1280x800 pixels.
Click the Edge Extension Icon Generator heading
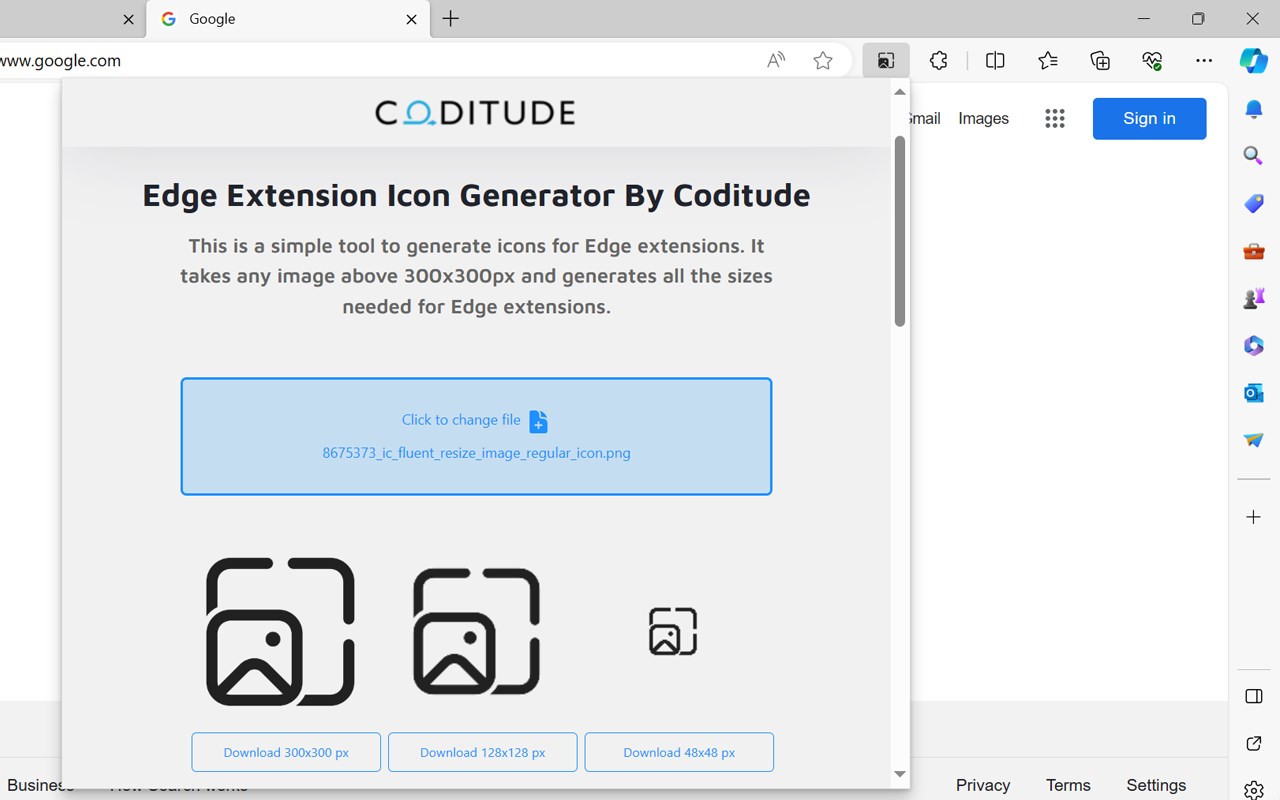click(x=476, y=195)
